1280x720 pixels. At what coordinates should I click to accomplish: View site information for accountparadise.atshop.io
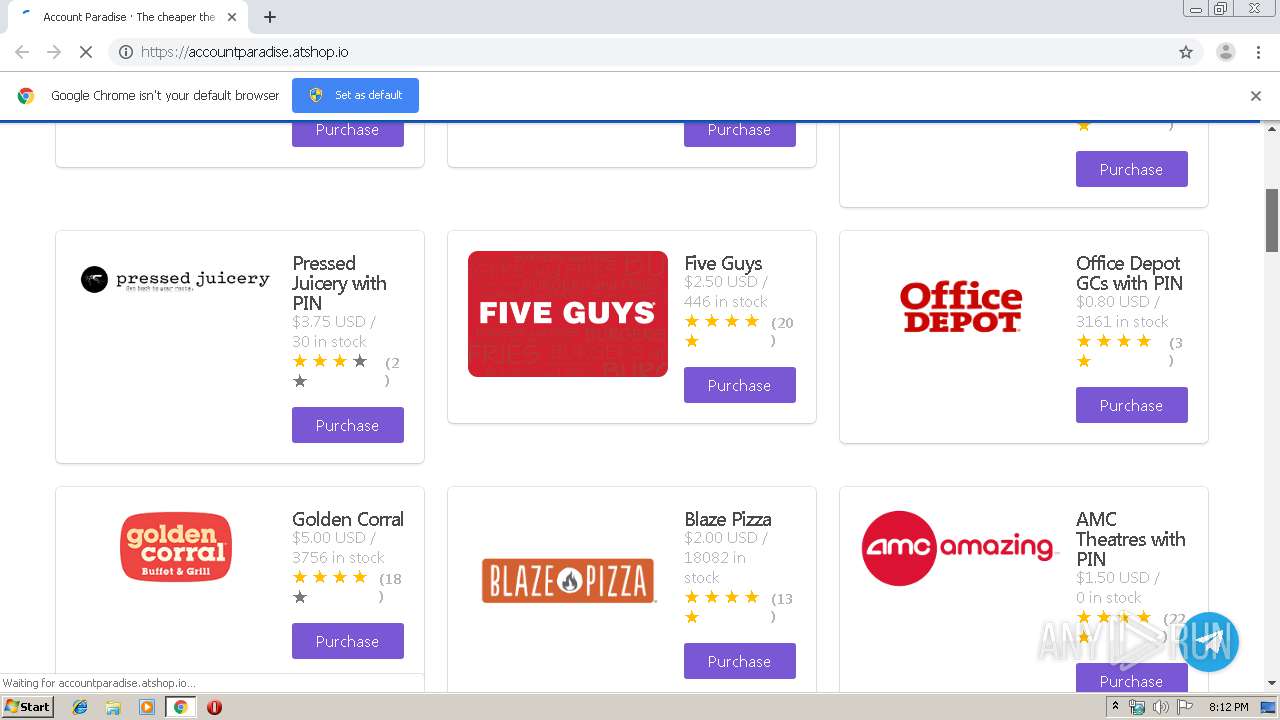126,52
